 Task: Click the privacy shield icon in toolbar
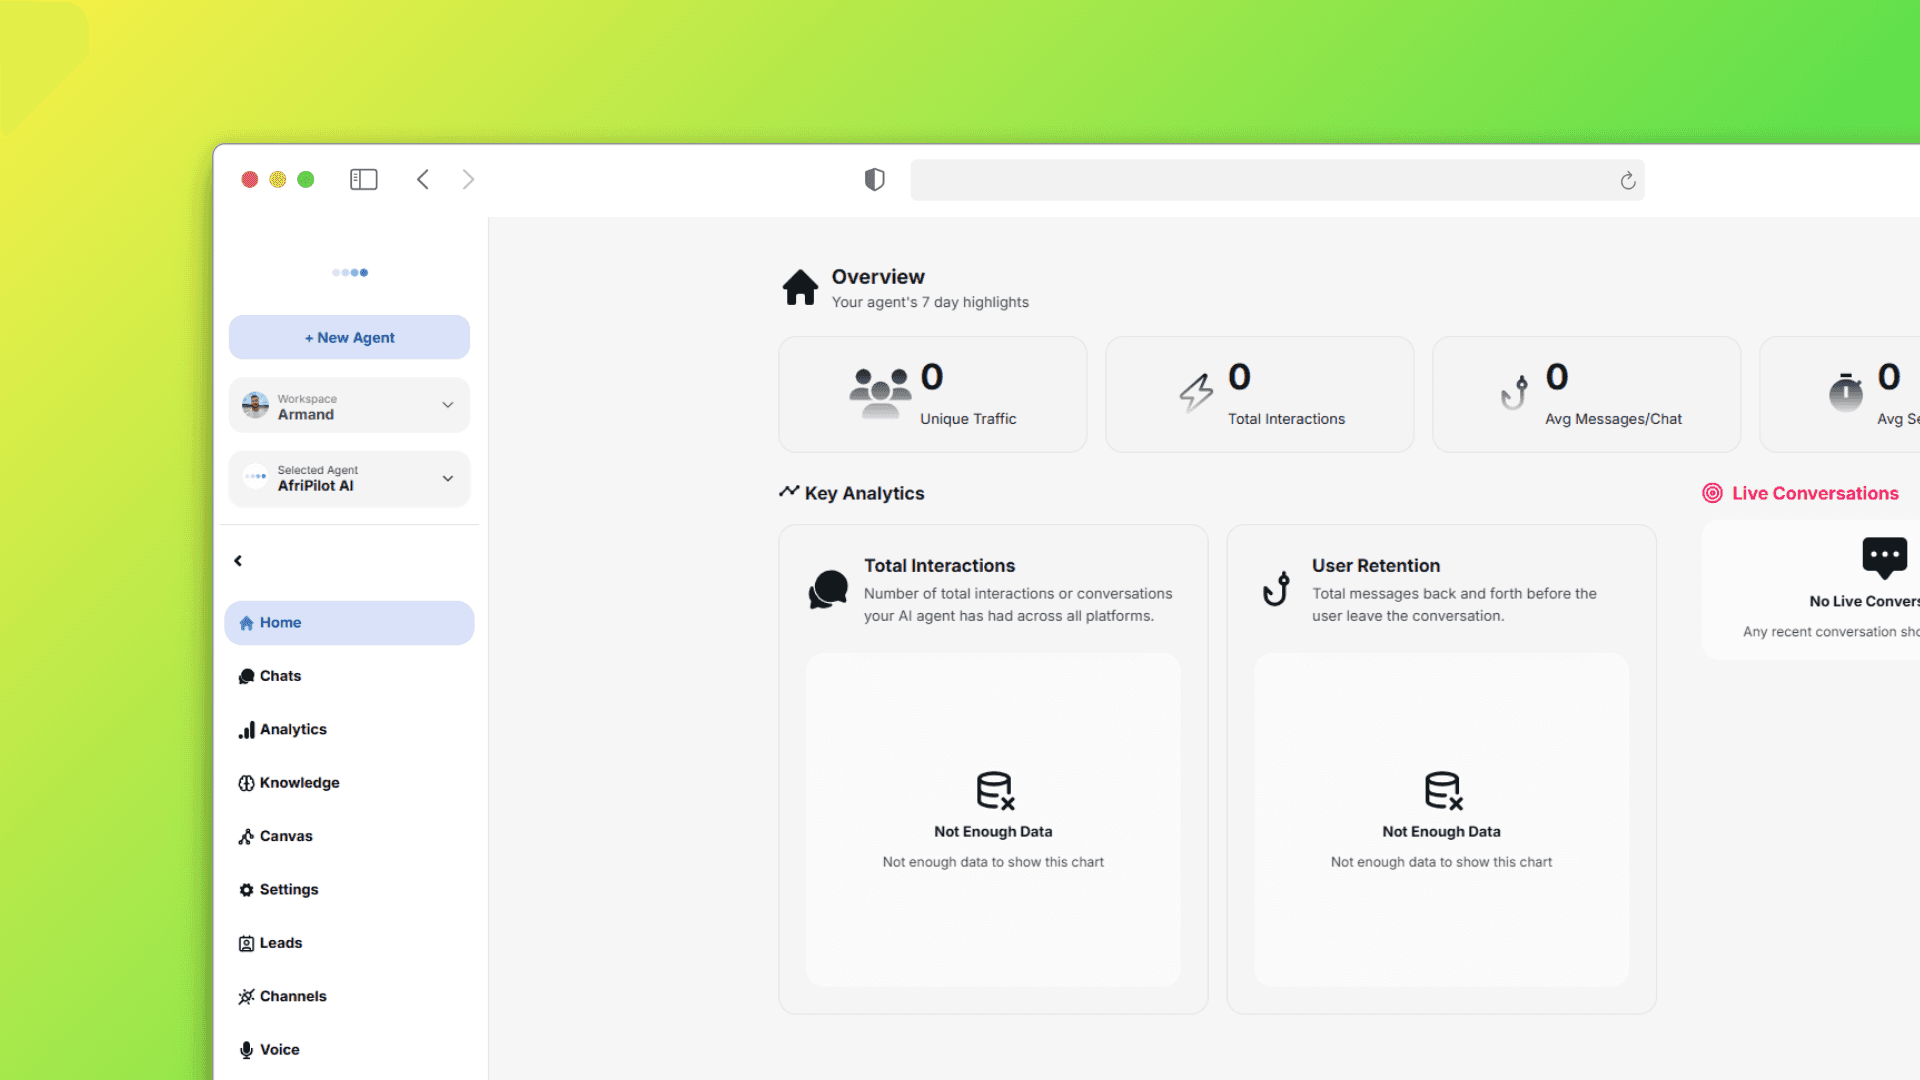click(874, 180)
